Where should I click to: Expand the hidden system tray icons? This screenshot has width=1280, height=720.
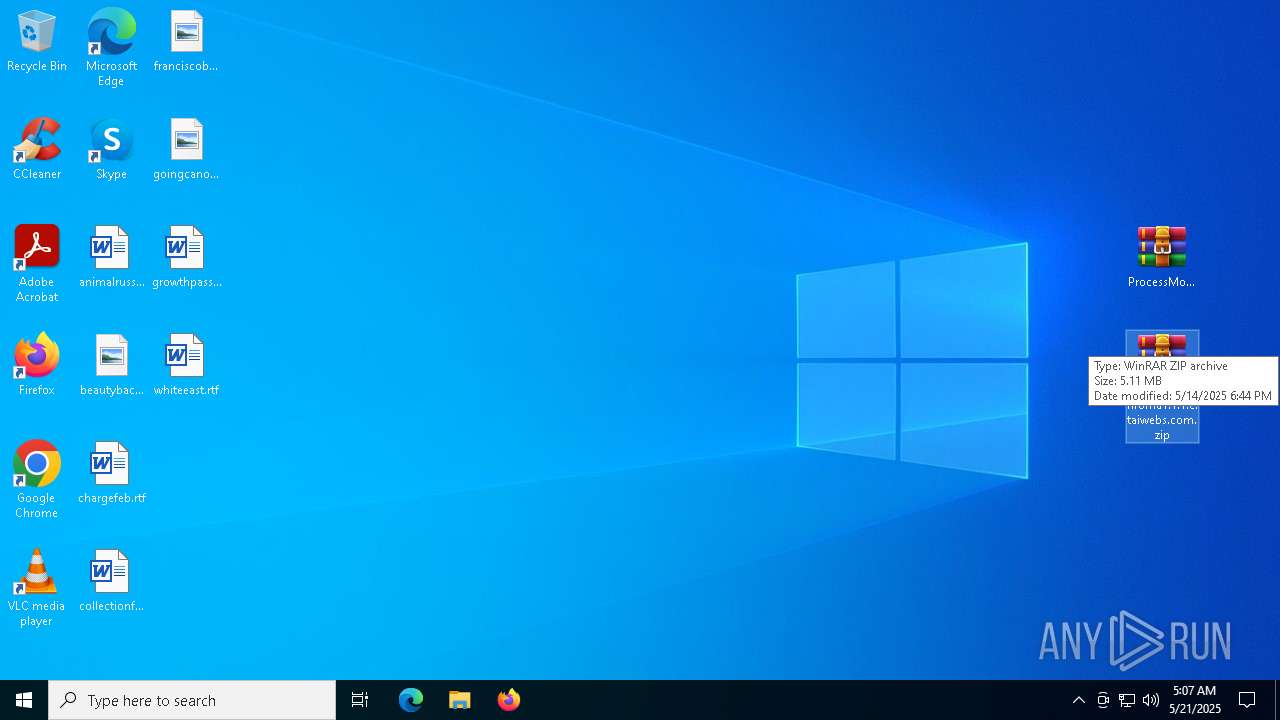pyautogui.click(x=1079, y=700)
